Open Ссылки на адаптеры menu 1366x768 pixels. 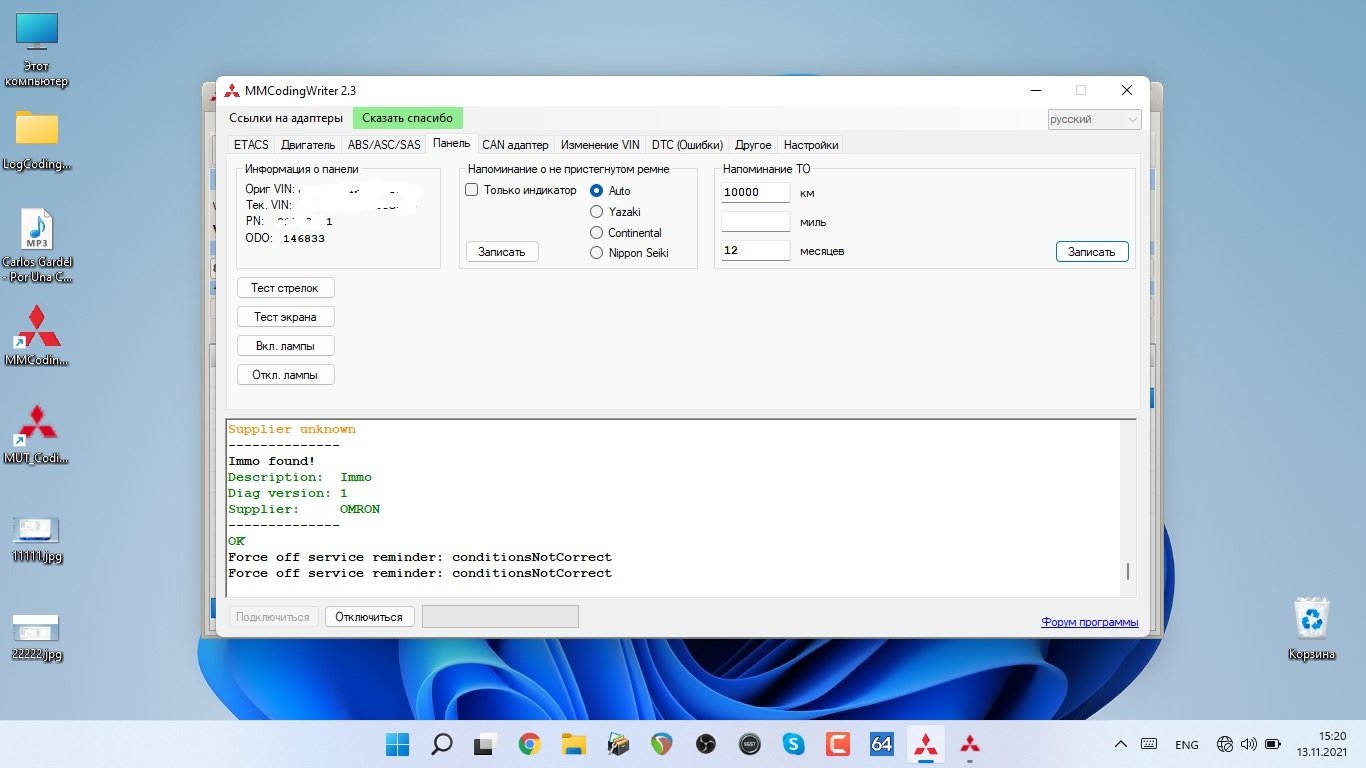(x=286, y=118)
